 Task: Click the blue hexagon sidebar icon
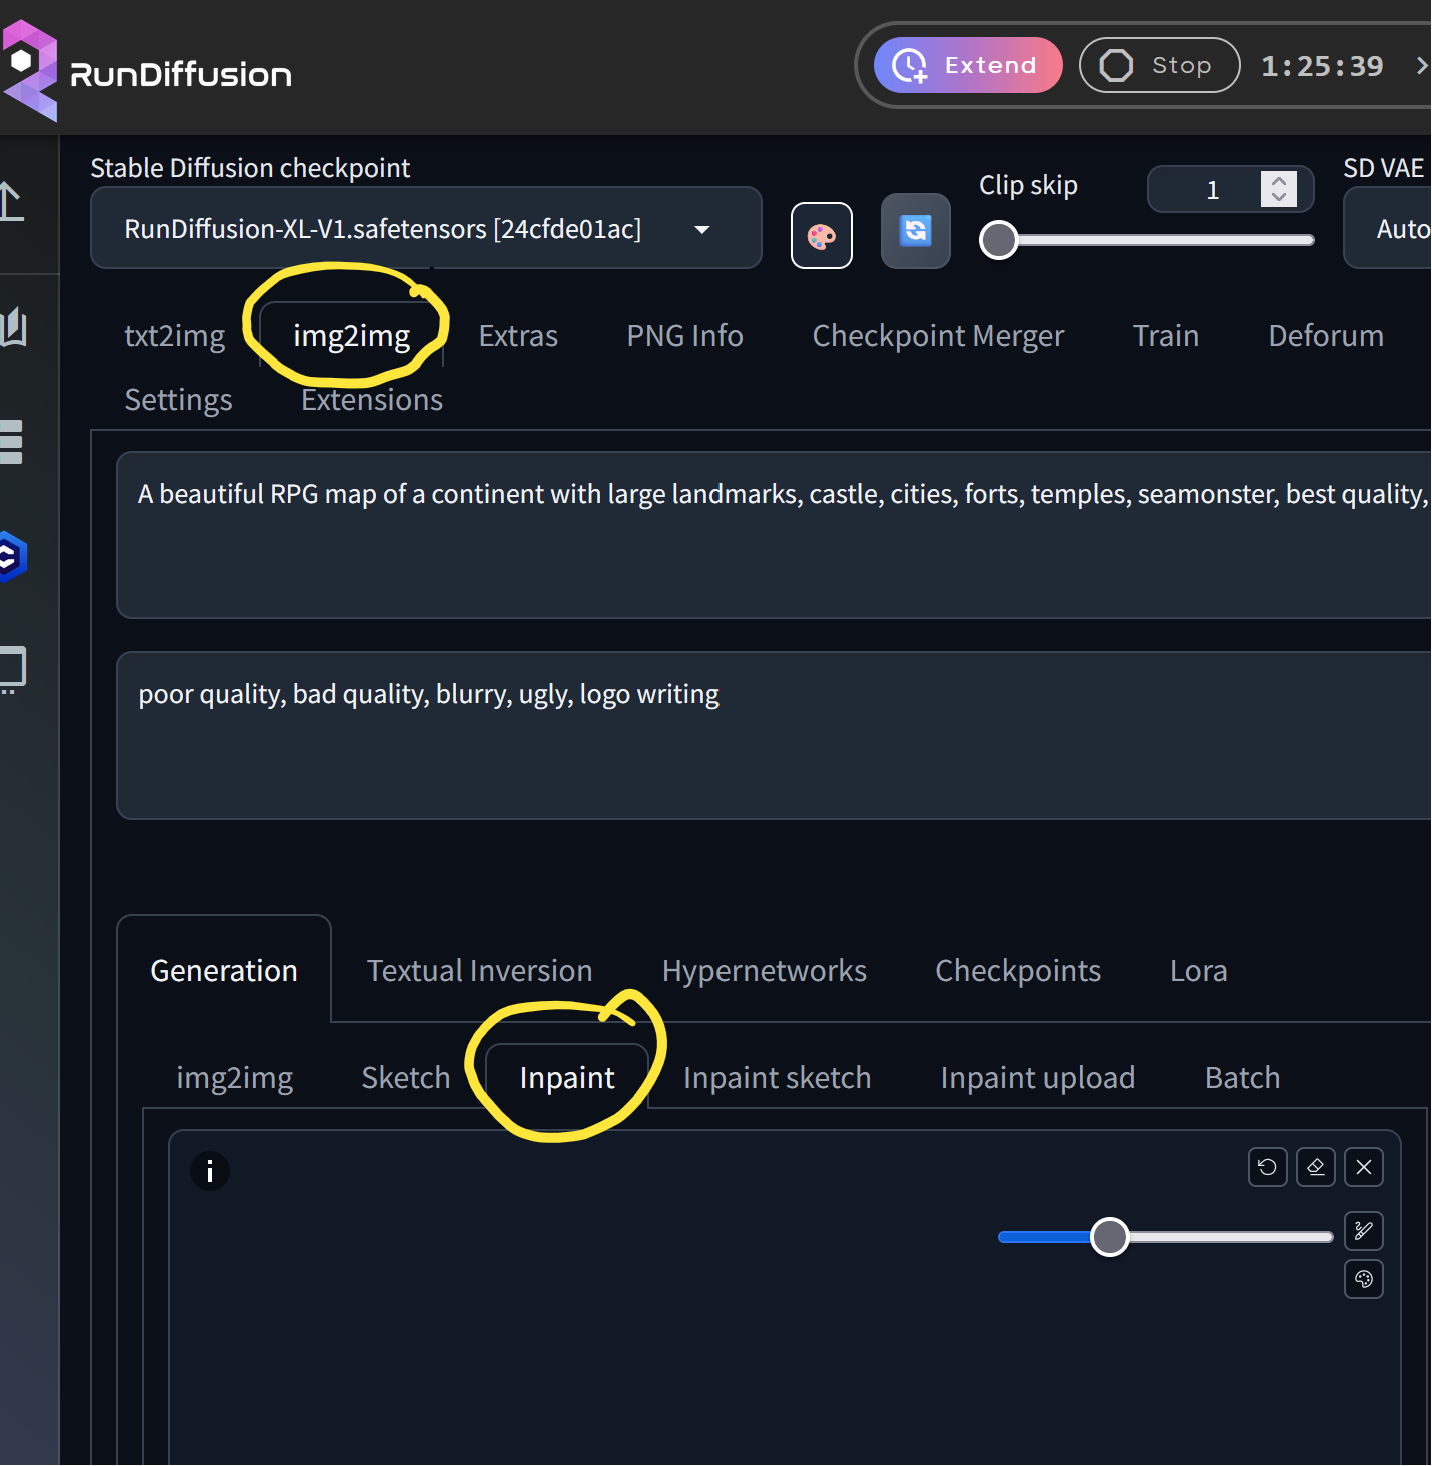point(12,557)
